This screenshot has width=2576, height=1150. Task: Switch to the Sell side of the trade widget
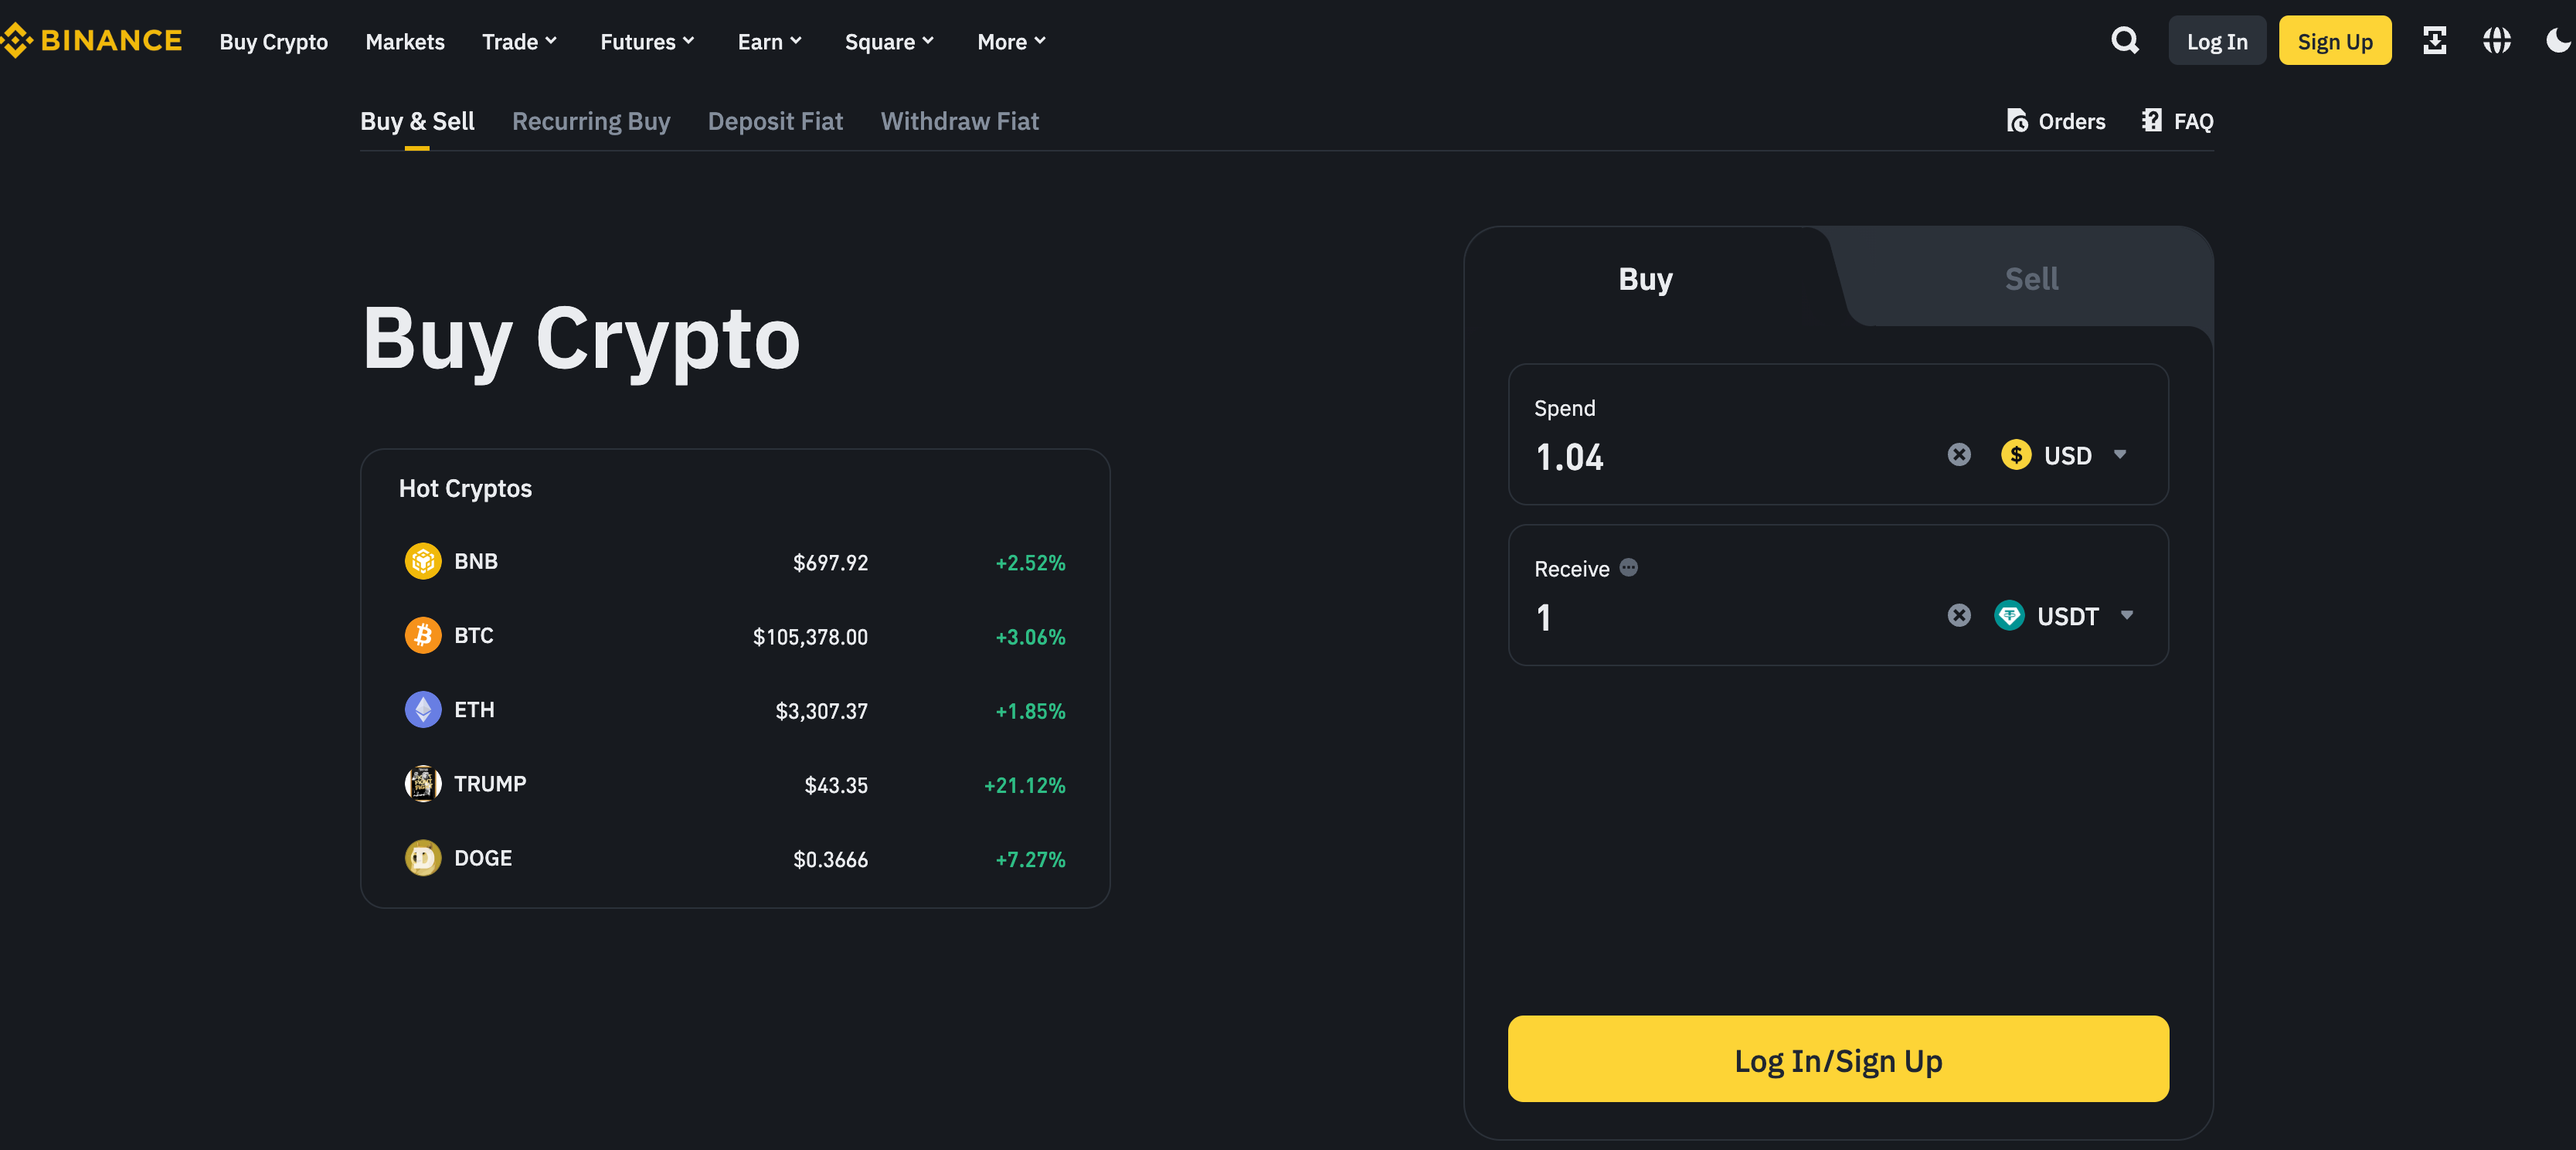tap(2031, 279)
